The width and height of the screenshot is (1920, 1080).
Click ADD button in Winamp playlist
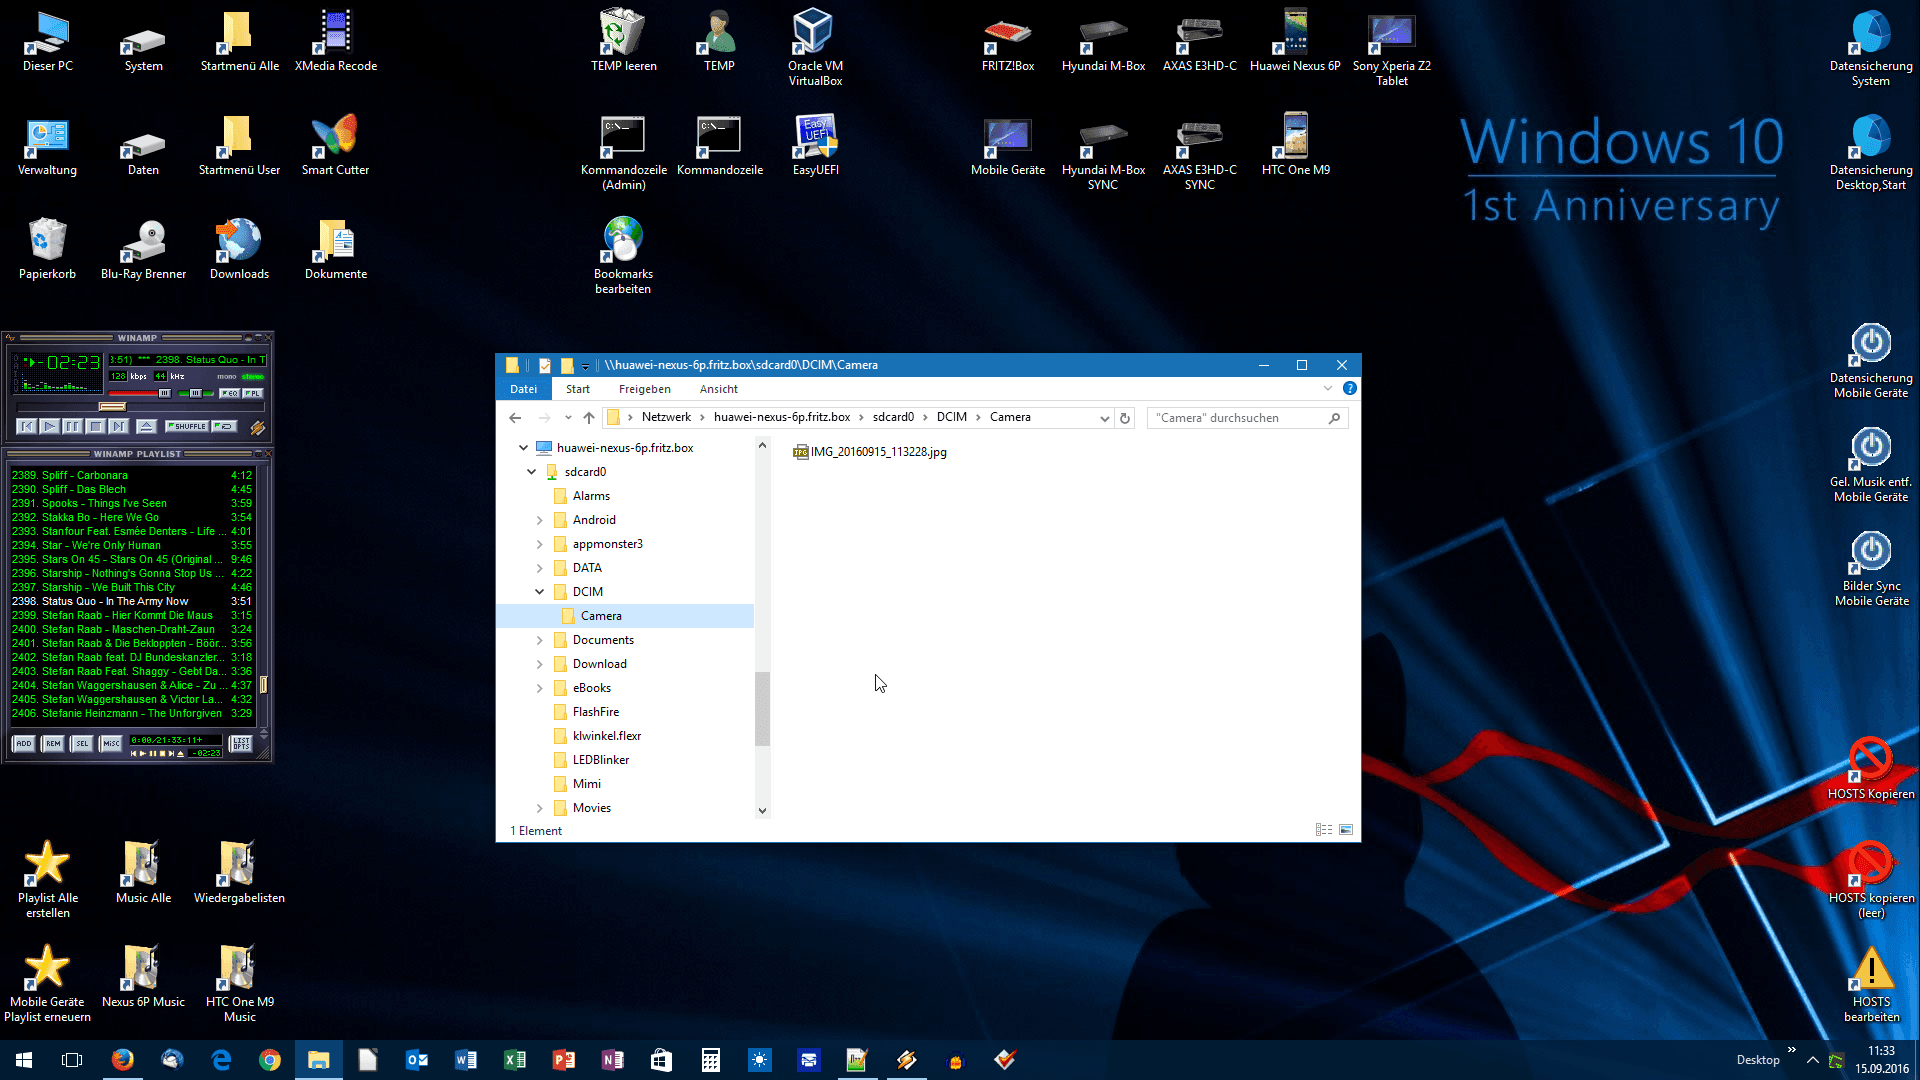24,743
